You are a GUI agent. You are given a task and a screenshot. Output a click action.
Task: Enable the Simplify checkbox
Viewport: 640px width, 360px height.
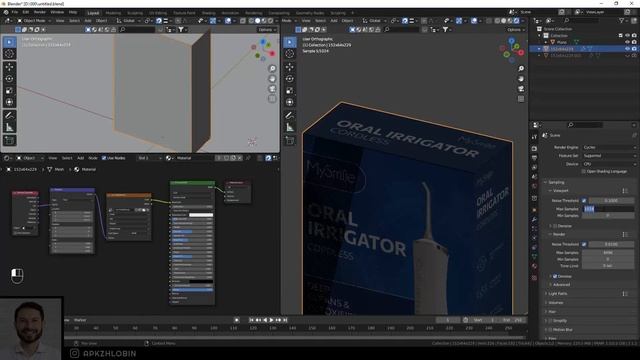[550, 321]
